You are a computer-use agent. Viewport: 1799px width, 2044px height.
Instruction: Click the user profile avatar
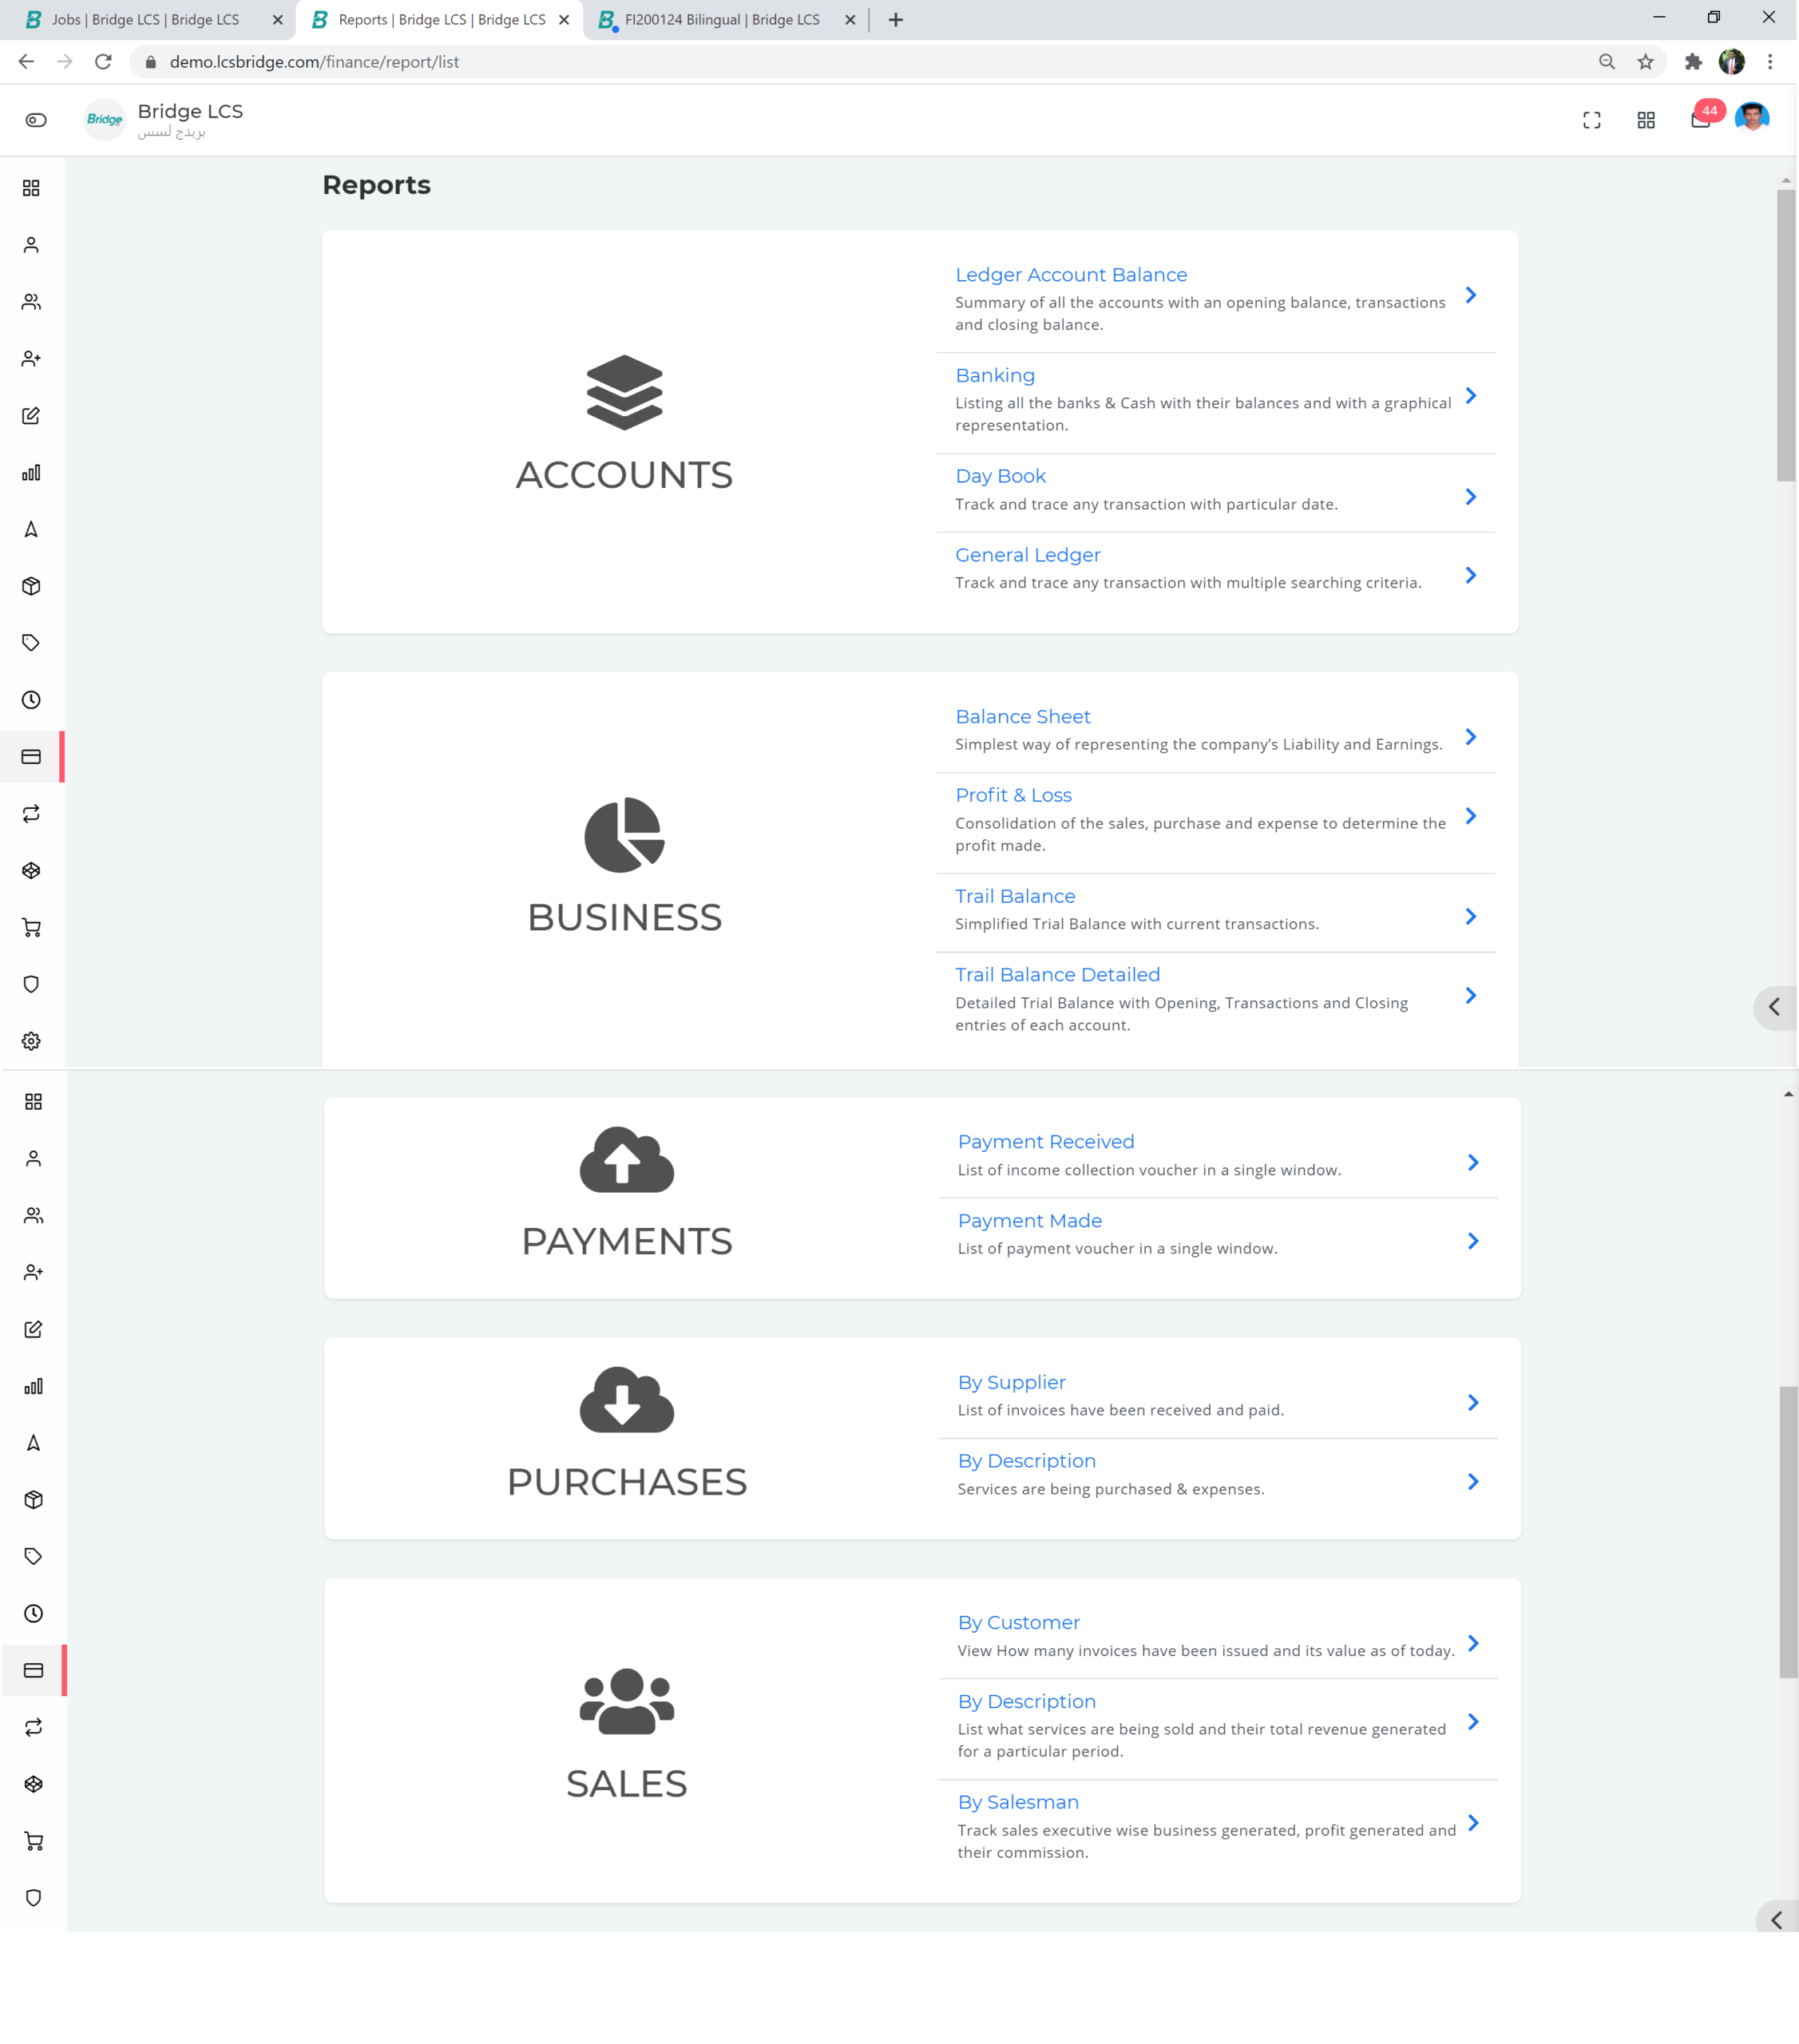pos(1751,118)
